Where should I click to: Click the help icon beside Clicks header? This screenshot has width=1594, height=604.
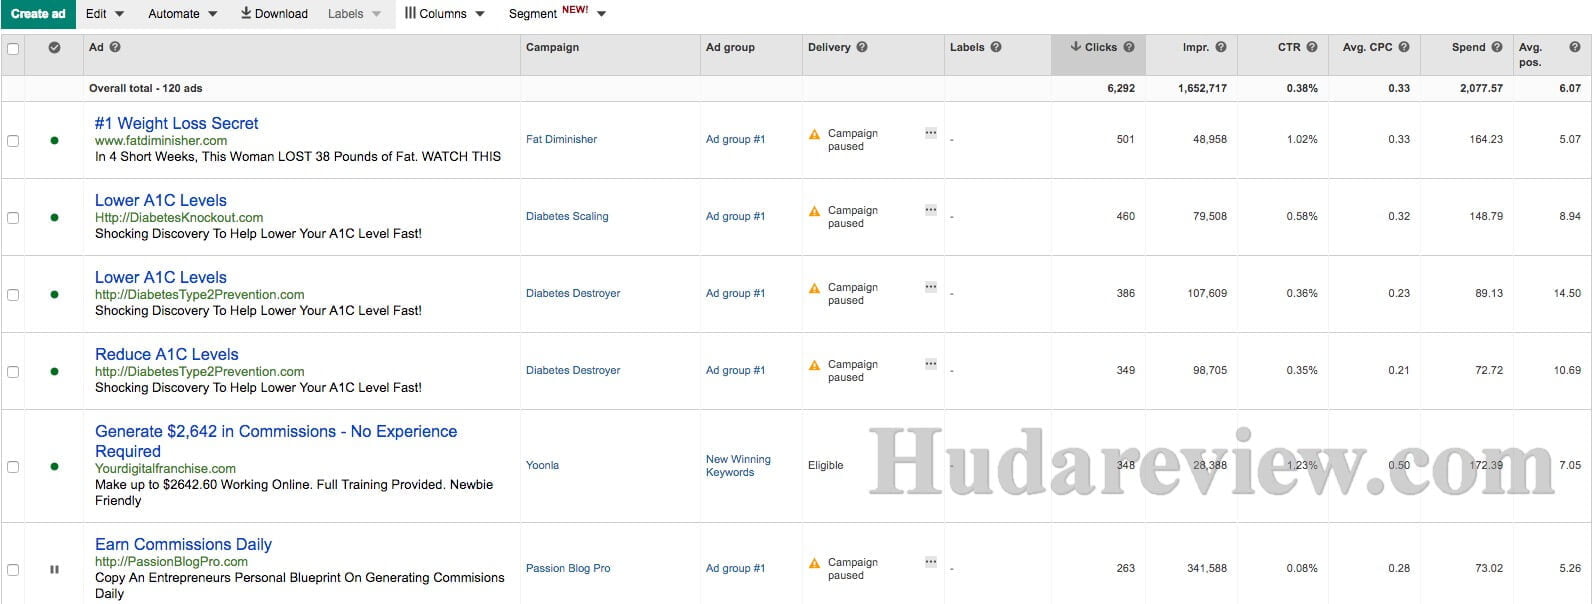[x=1129, y=47]
